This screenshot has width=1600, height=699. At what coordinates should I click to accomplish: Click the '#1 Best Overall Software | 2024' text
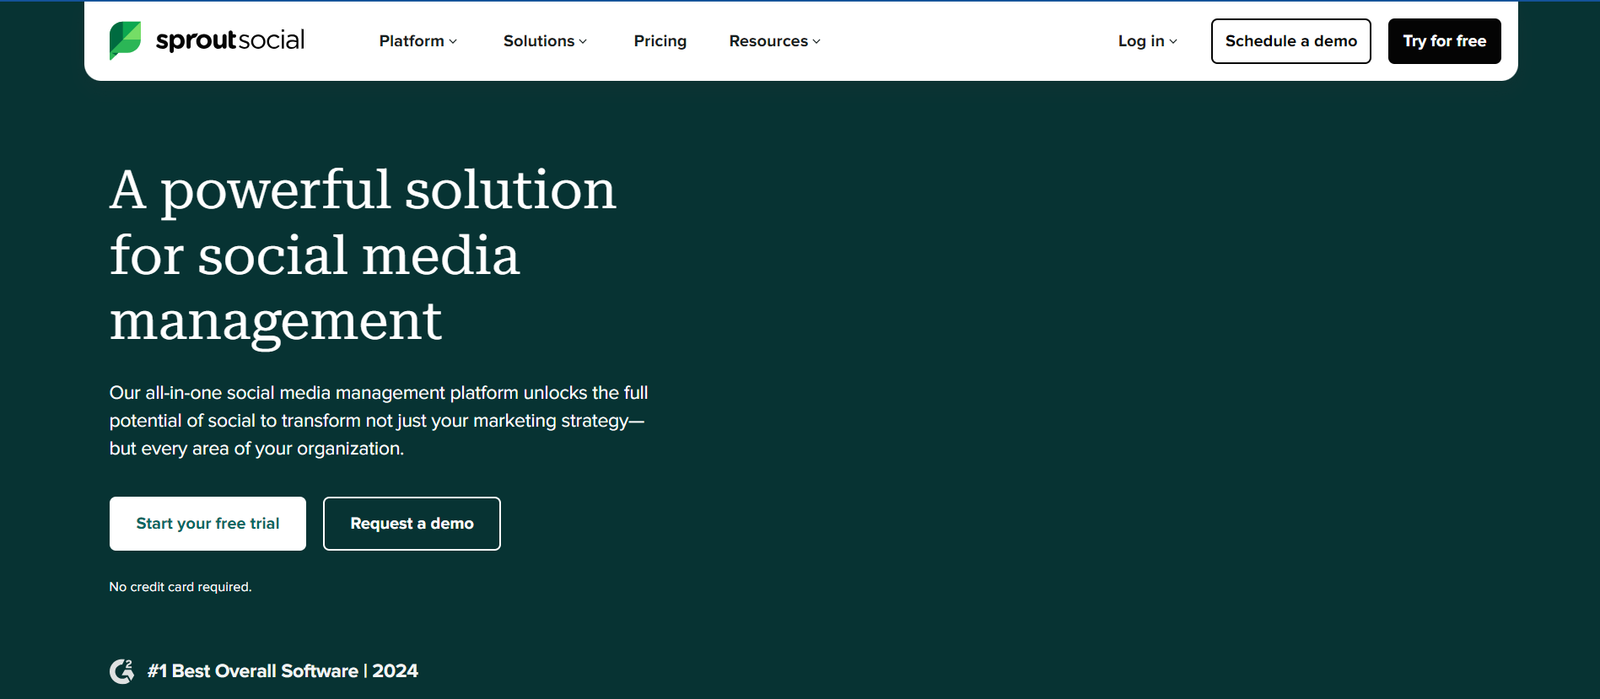click(283, 671)
